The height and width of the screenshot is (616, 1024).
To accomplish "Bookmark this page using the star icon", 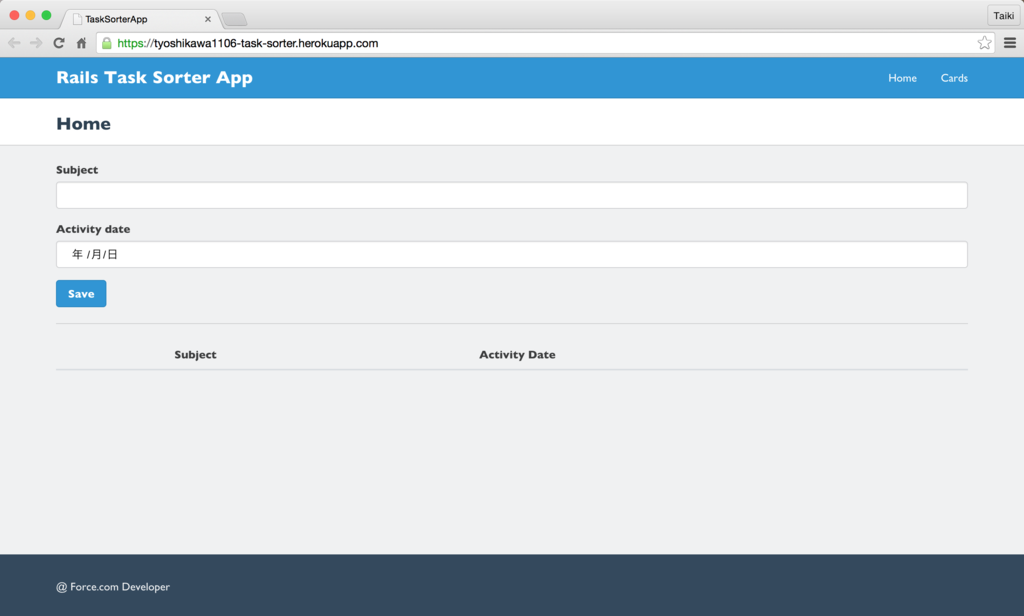I will coord(984,42).
